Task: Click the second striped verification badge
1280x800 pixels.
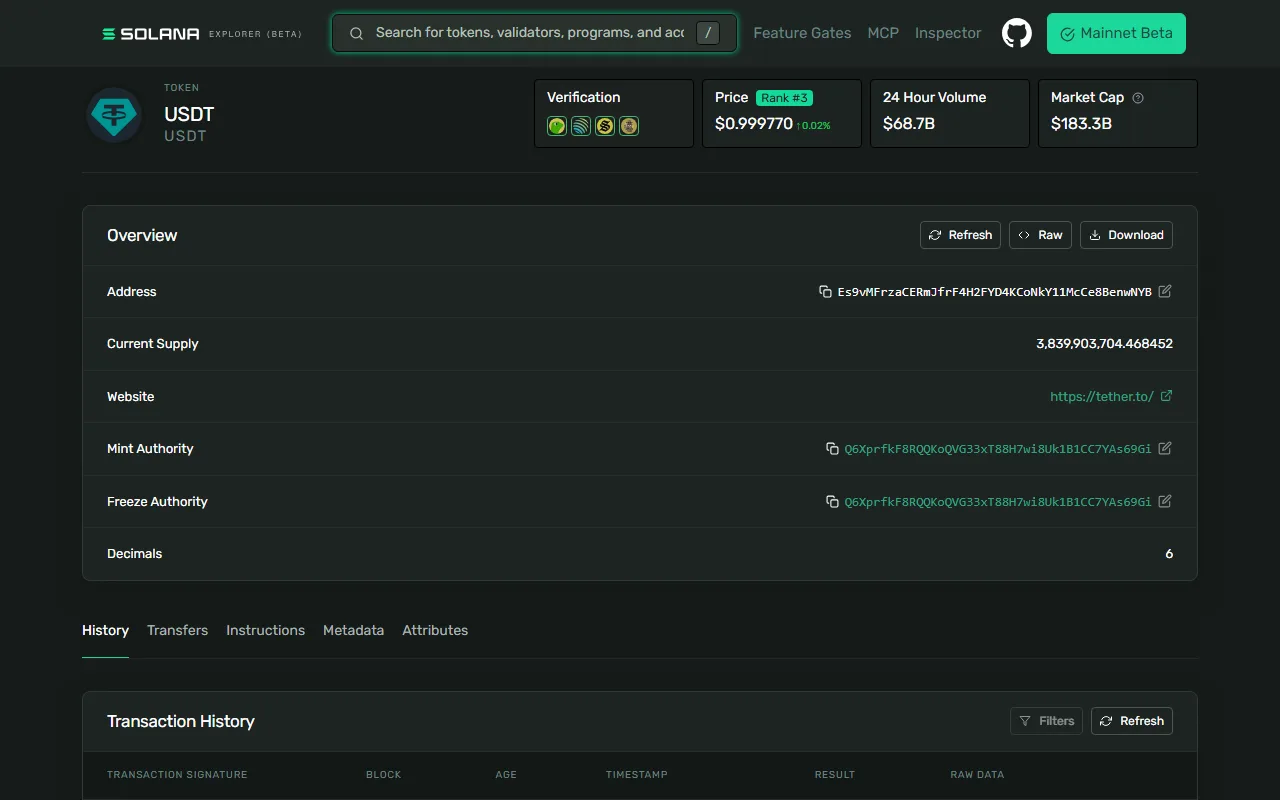Action: (x=581, y=126)
